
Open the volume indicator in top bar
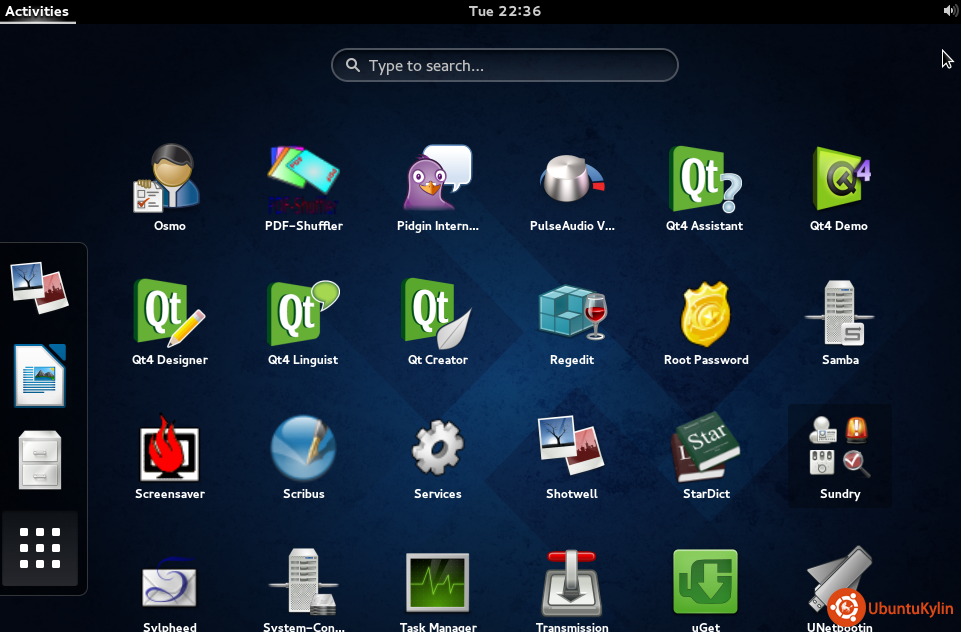(949, 11)
